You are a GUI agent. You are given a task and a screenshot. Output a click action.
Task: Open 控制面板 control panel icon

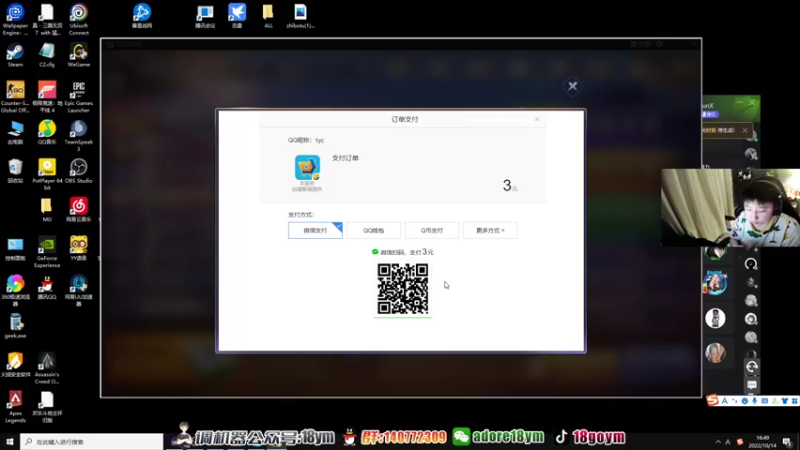(x=15, y=248)
